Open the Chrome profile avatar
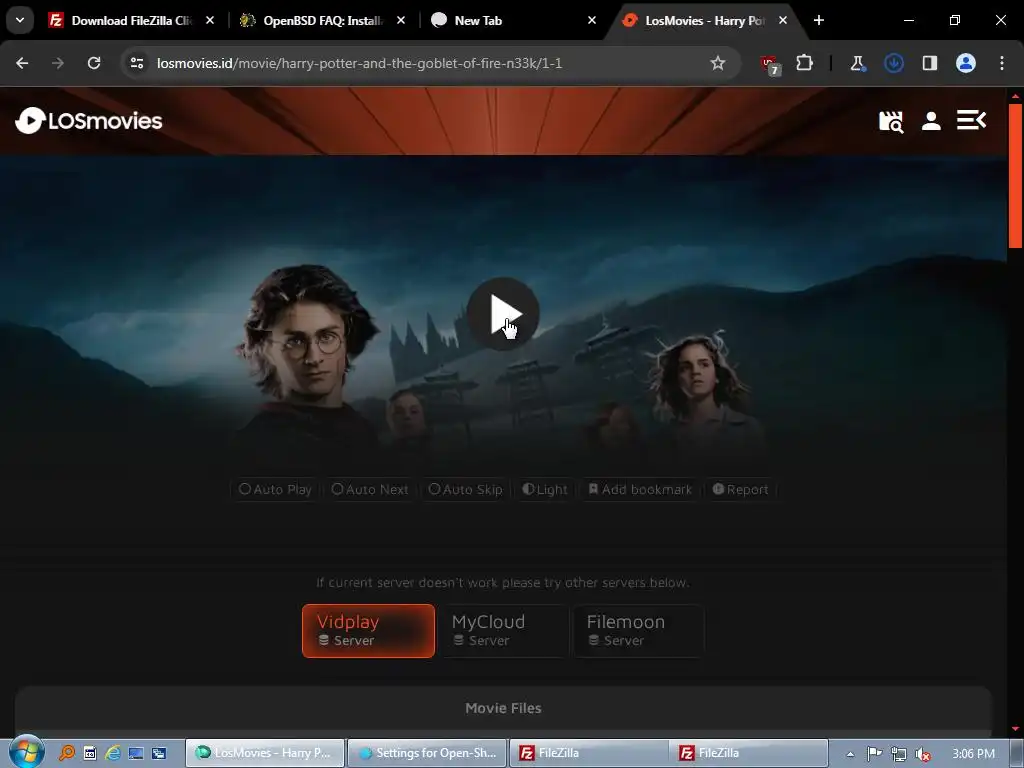This screenshot has height=768, width=1024. click(x=966, y=63)
